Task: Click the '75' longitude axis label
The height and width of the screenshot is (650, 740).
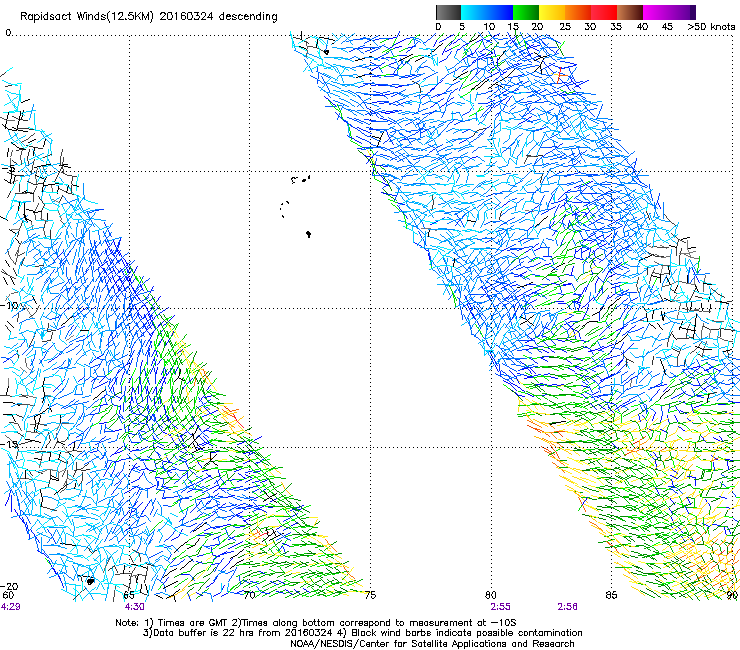Action: point(370,595)
